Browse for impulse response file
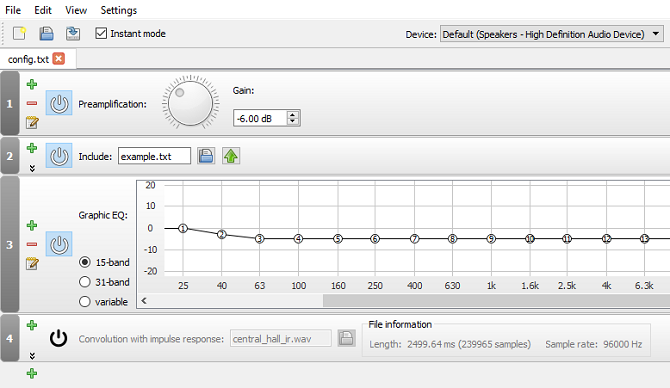This screenshot has height=388, width=670. tap(347, 338)
